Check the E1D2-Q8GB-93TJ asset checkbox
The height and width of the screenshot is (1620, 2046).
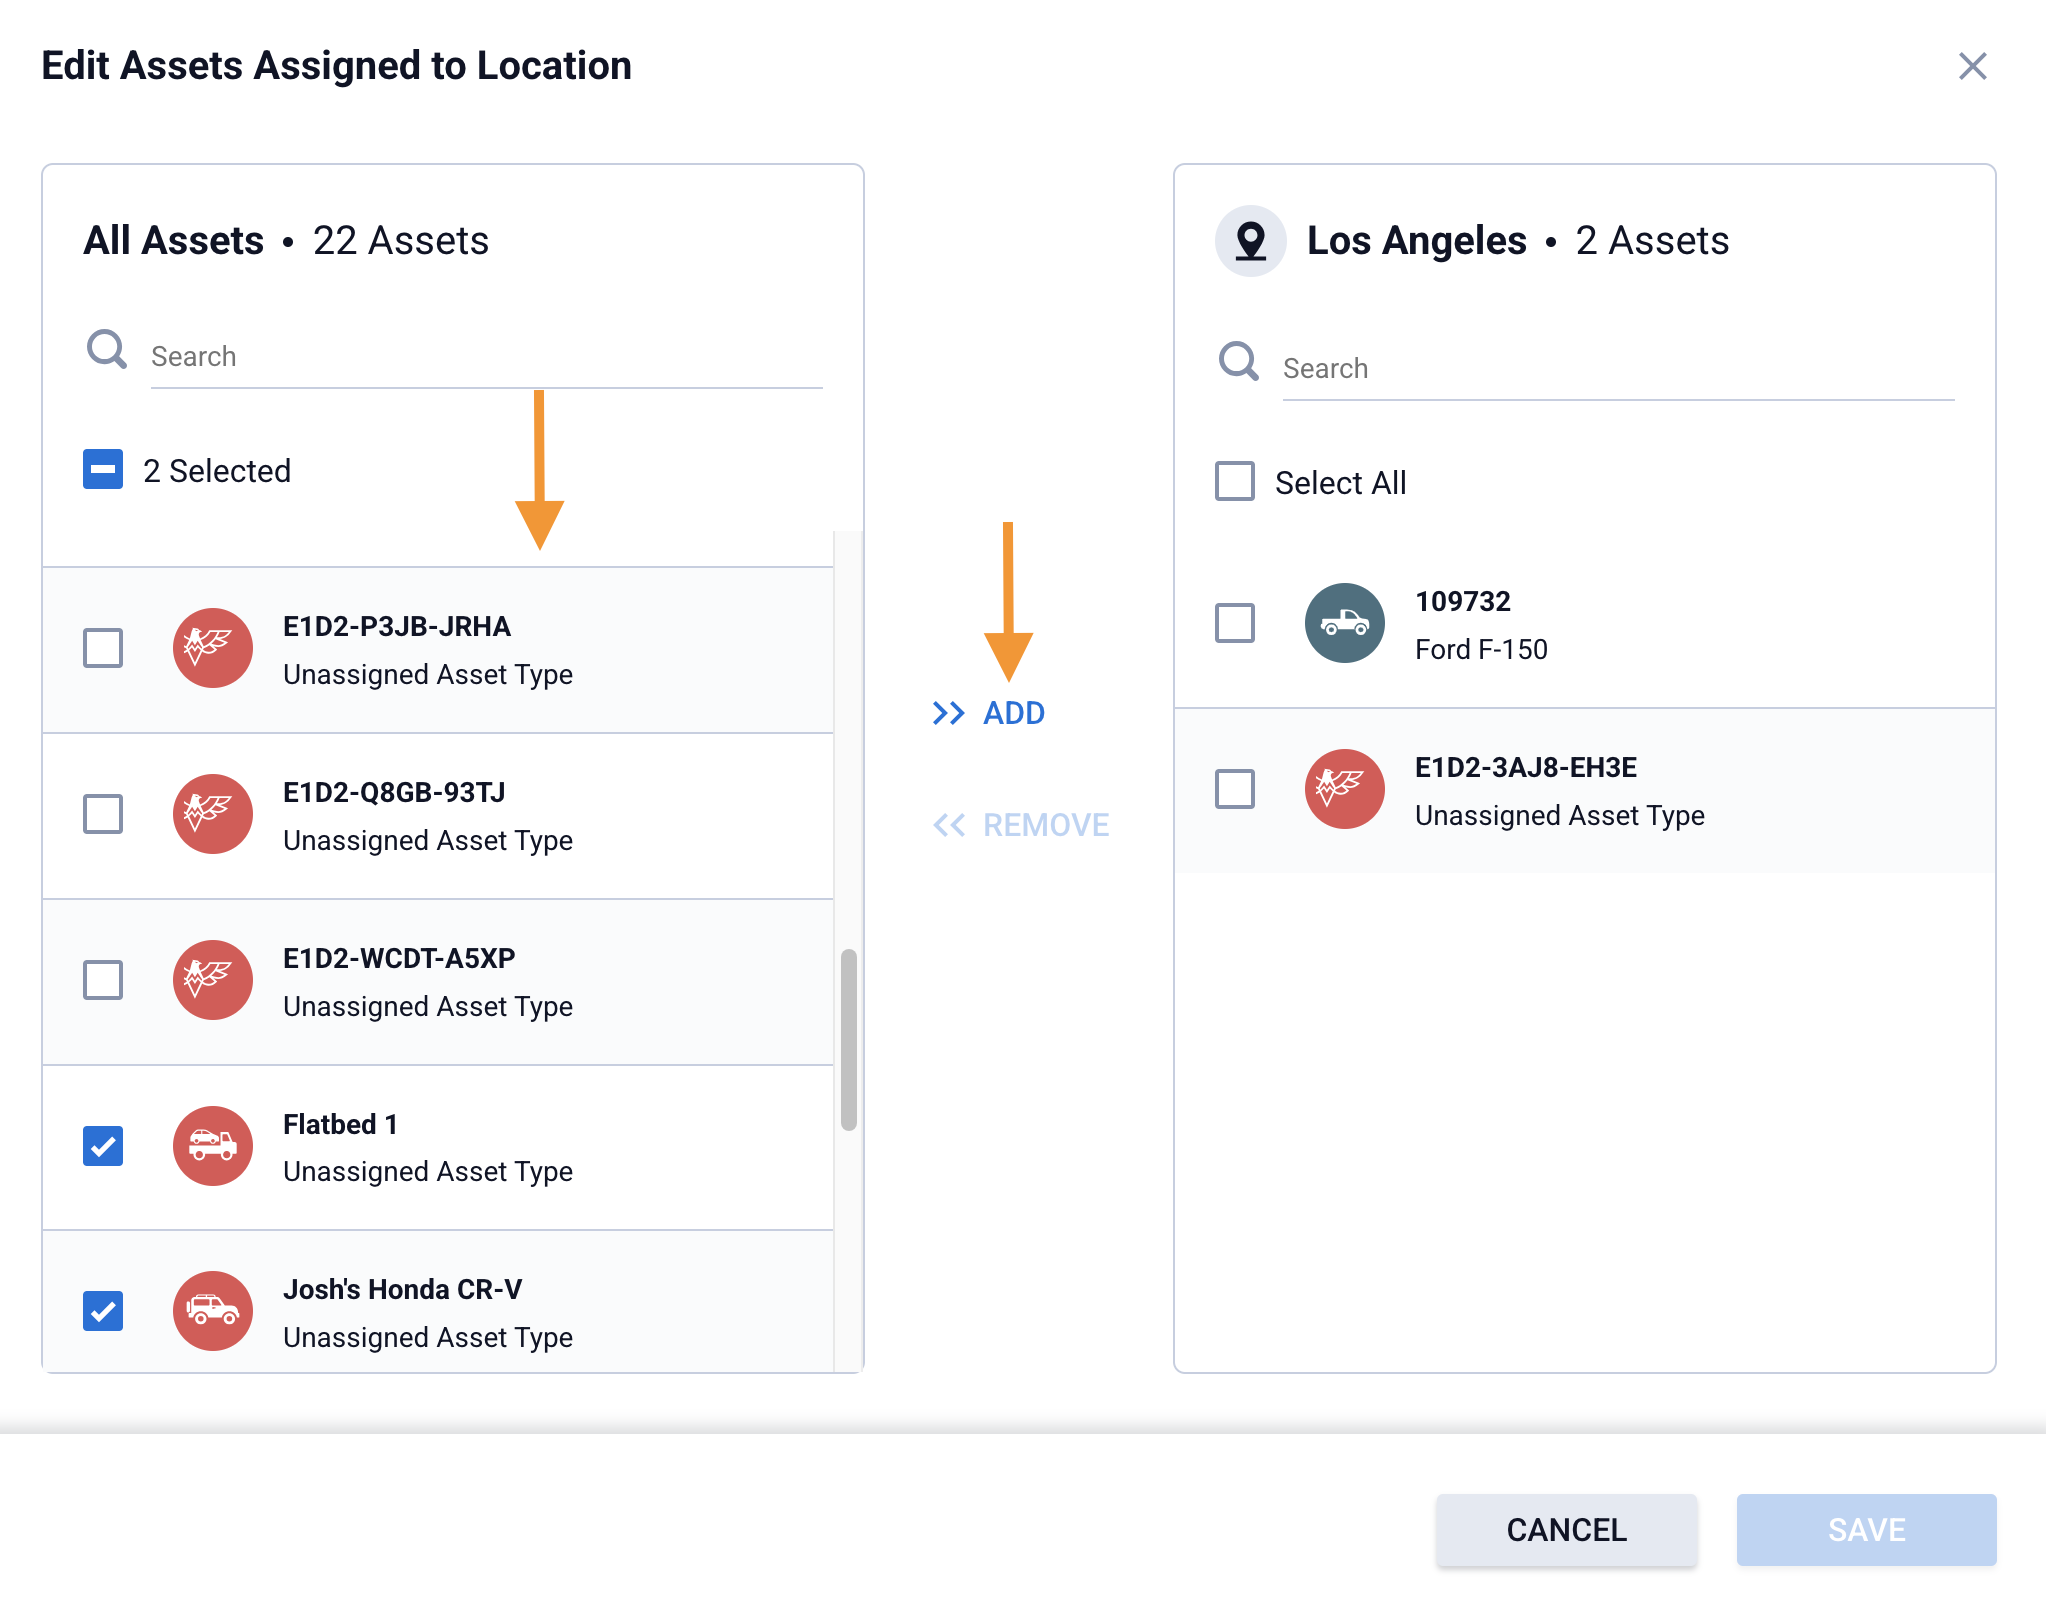coord(103,814)
